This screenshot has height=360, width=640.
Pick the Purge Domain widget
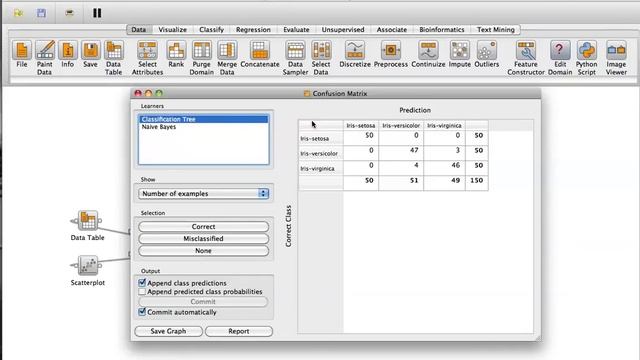coord(202,50)
